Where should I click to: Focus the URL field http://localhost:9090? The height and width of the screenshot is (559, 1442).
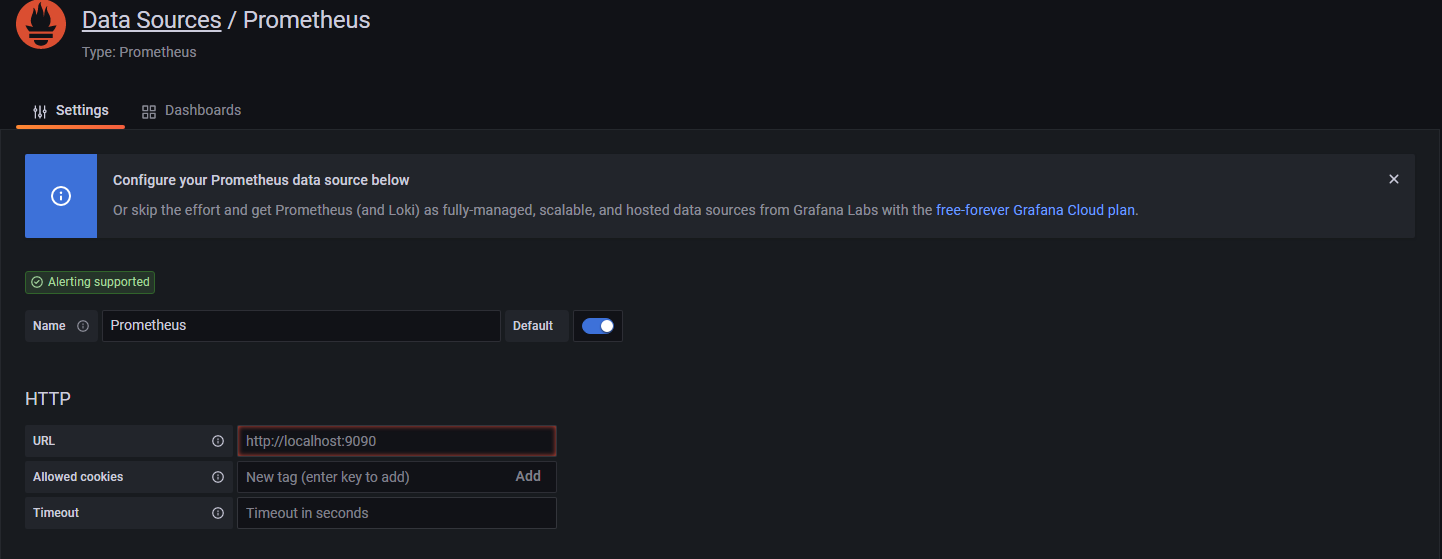pos(397,441)
